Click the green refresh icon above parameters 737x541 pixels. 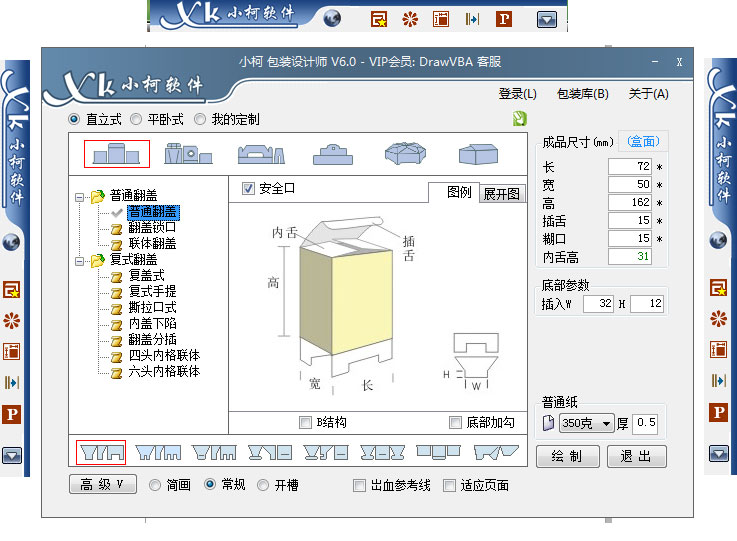[520, 118]
